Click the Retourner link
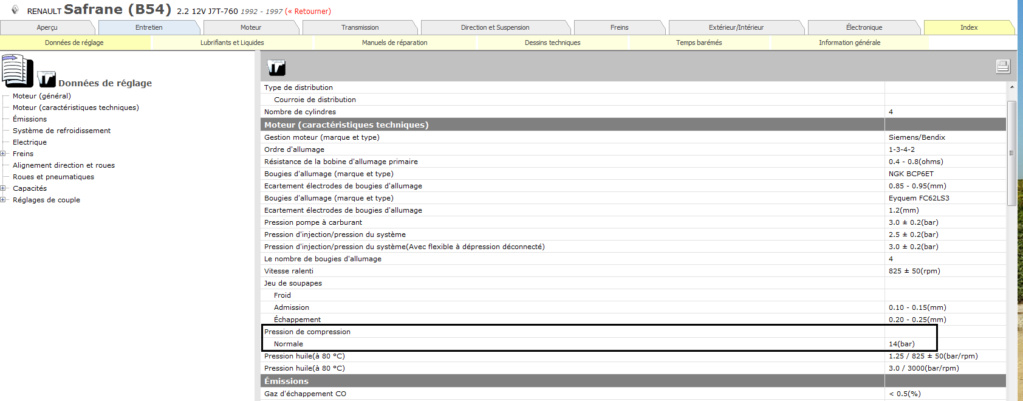The height and width of the screenshot is (401, 1023). 308,12
